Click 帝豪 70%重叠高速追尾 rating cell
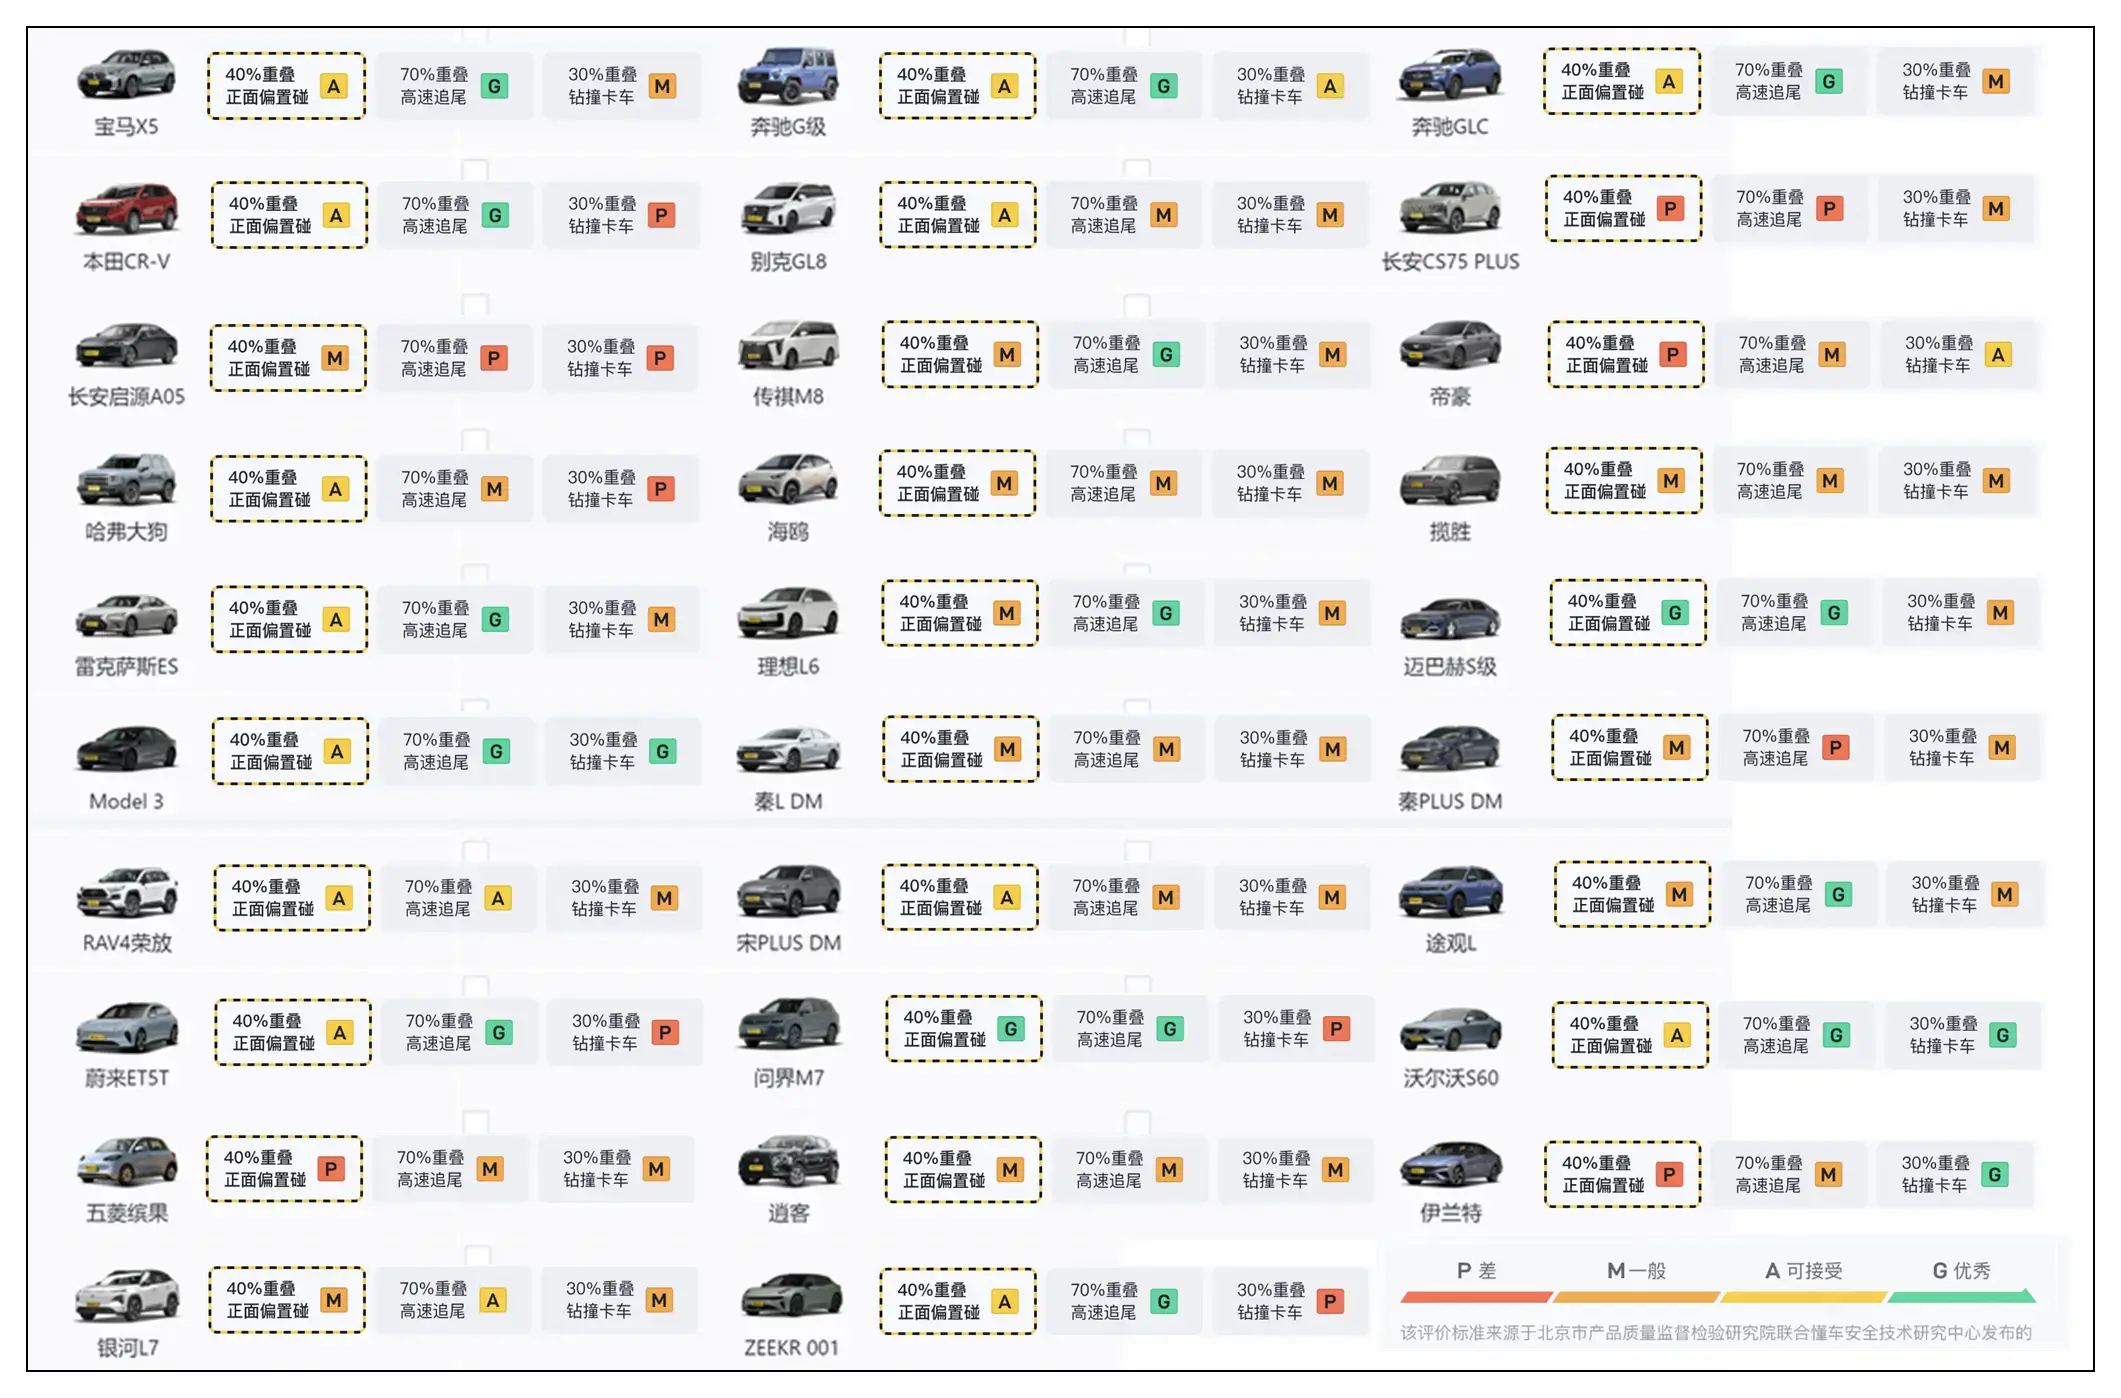The width and height of the screenshot is (2121, 1398). (x=1792, y=354)
